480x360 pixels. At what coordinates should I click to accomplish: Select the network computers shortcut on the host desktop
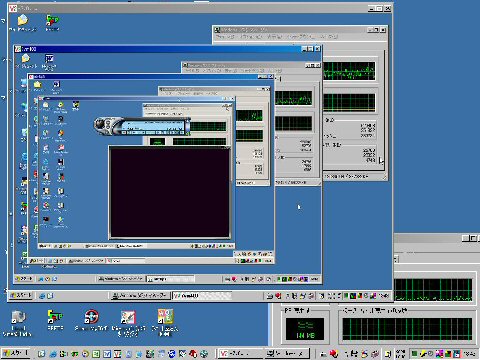click(55, 317)
